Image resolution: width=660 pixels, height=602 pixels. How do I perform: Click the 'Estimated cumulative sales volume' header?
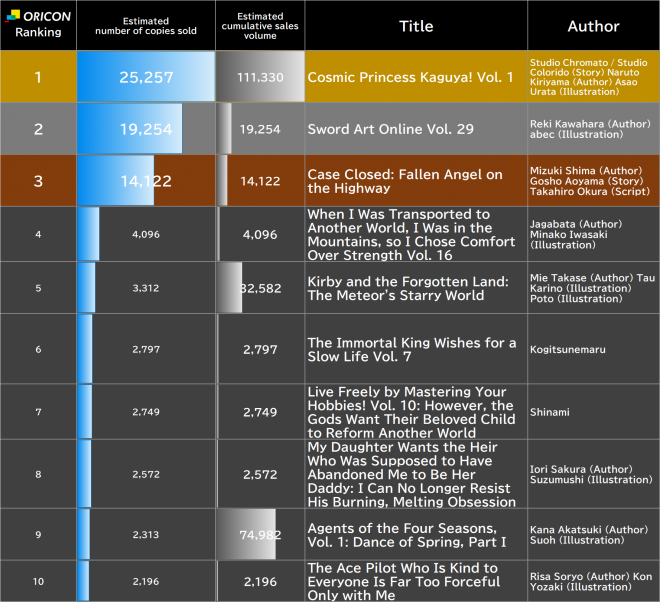point(260,26)
